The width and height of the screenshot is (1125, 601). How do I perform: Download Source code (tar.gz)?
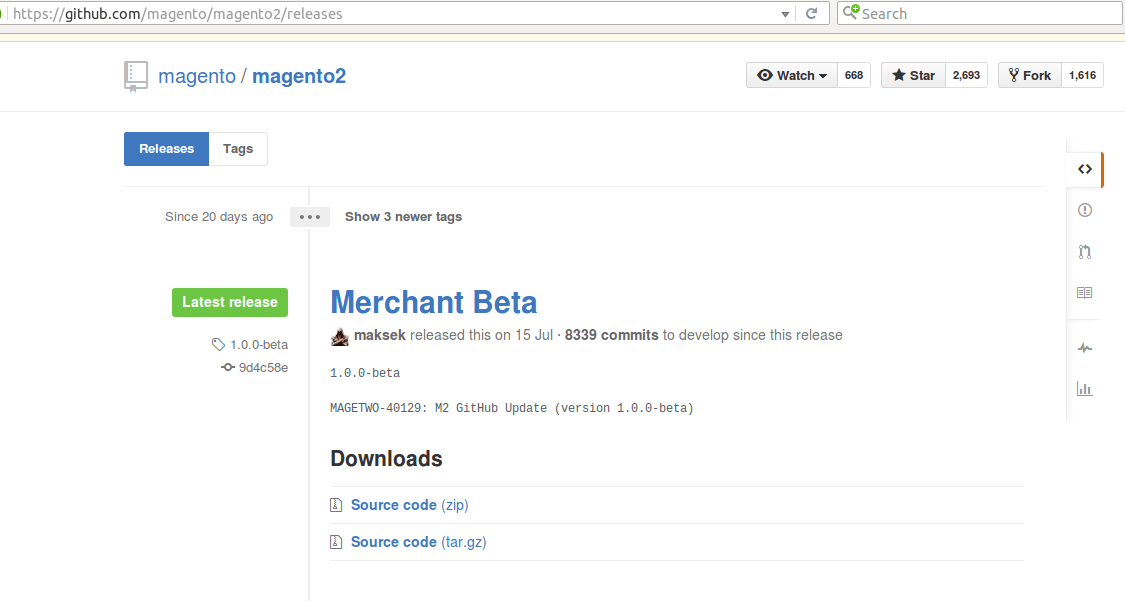[418, 542]
